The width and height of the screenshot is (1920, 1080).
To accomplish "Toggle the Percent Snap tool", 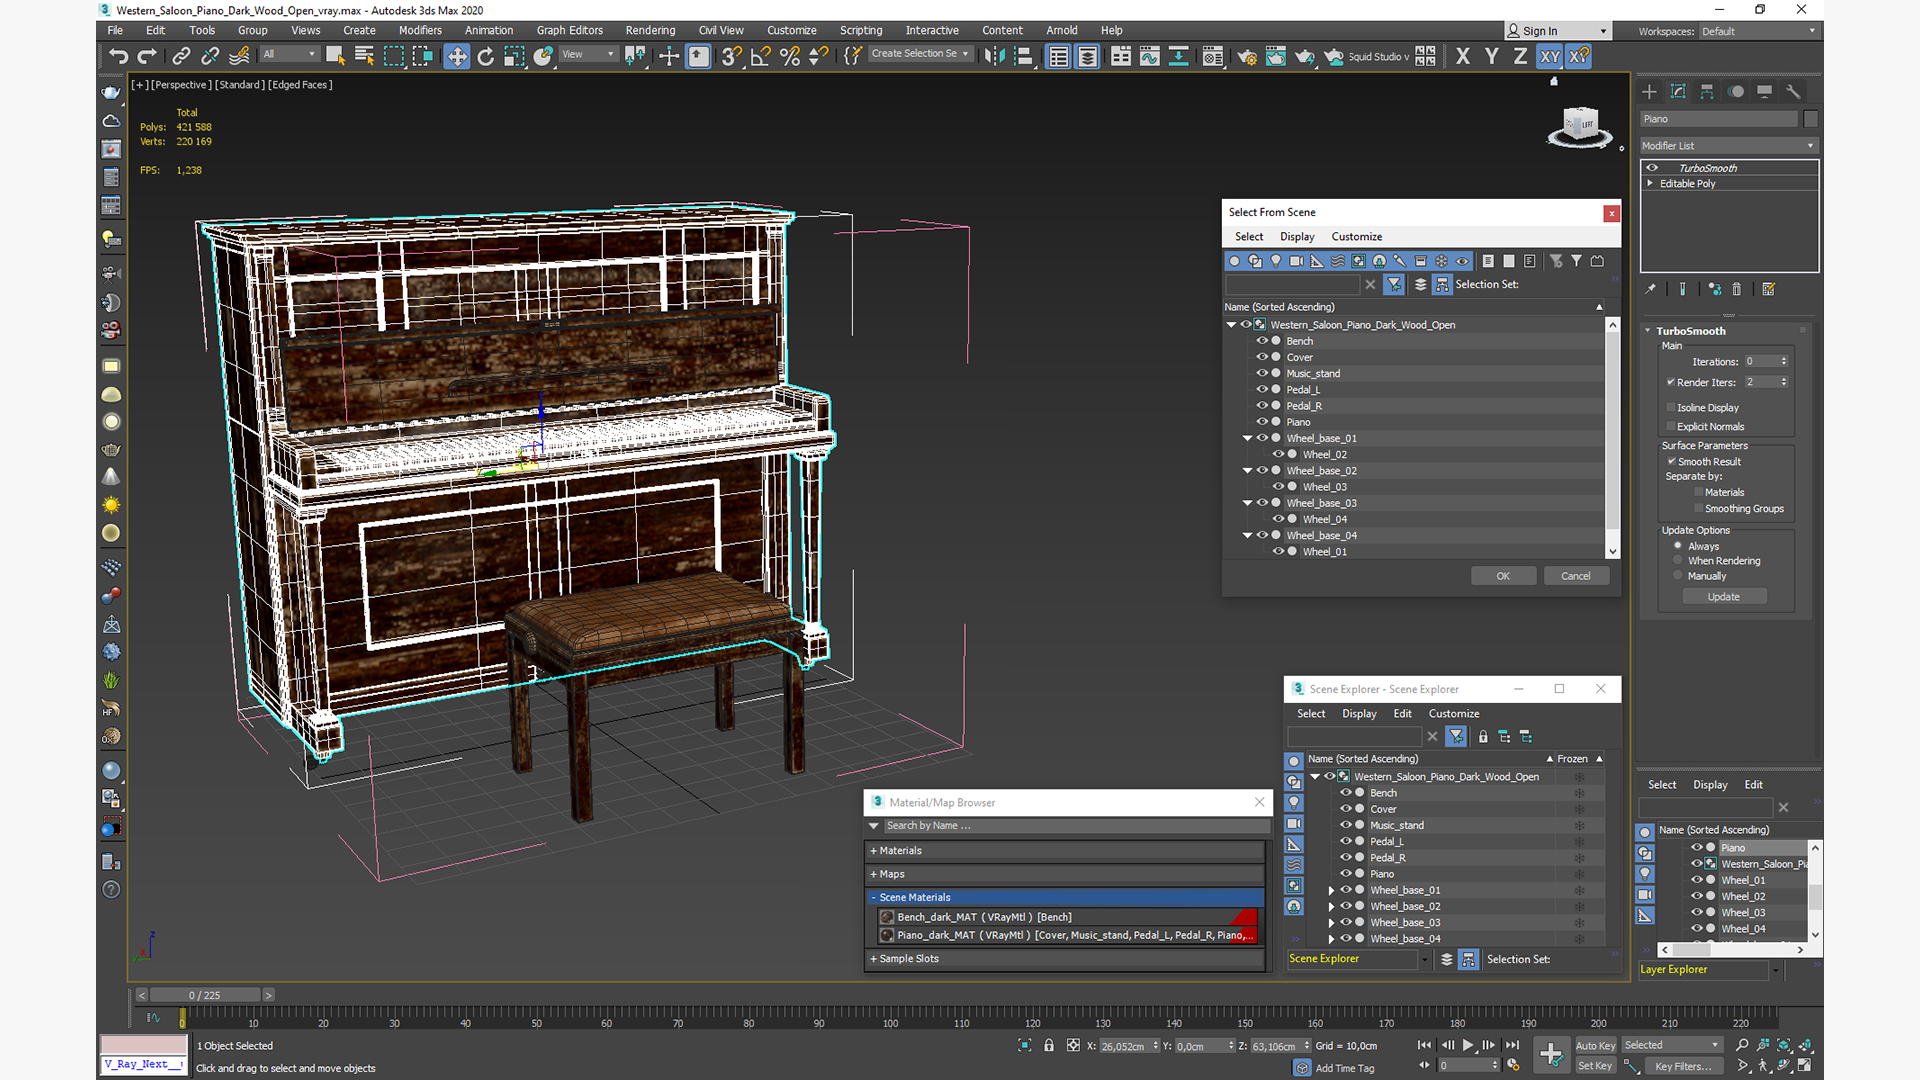I will coord(790,56).
